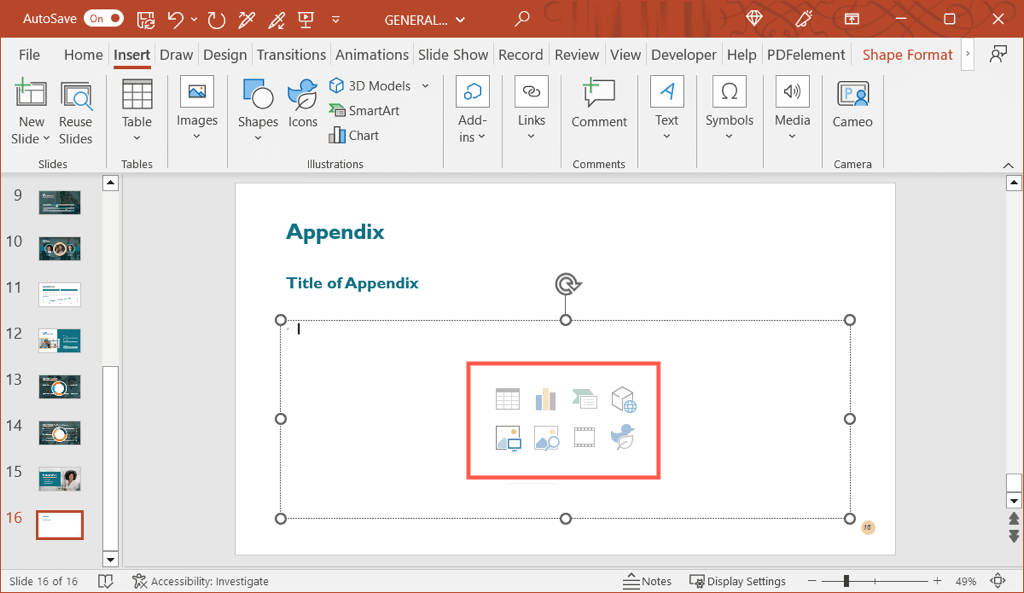Screen dimensions: 1024x593
Task: Click the Save icon in title bar
Action: point(146,20)
